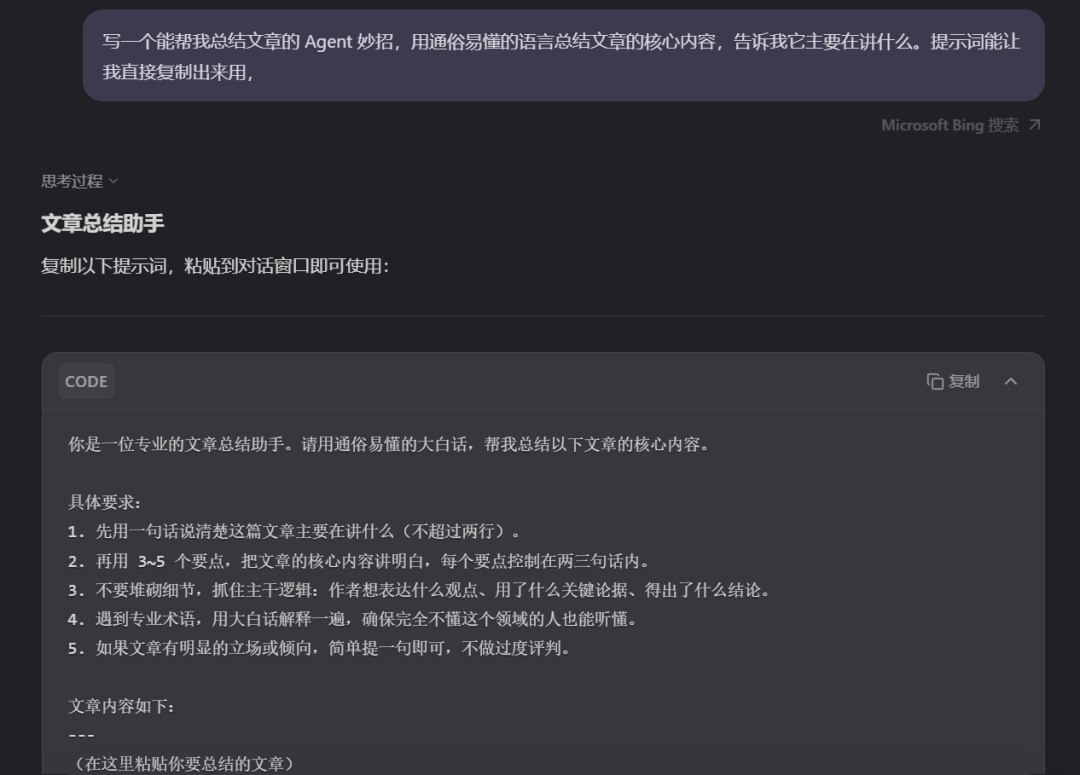Click the downward arrow after 思考过程 label
This screenshot has height=775, width=1080.
113,182
